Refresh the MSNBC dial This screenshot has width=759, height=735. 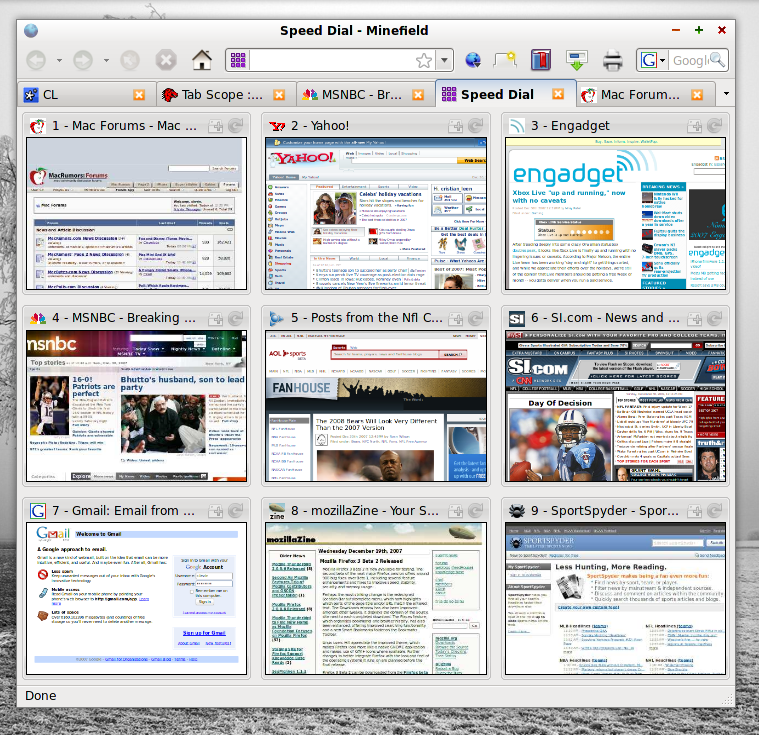pos(236,318)
